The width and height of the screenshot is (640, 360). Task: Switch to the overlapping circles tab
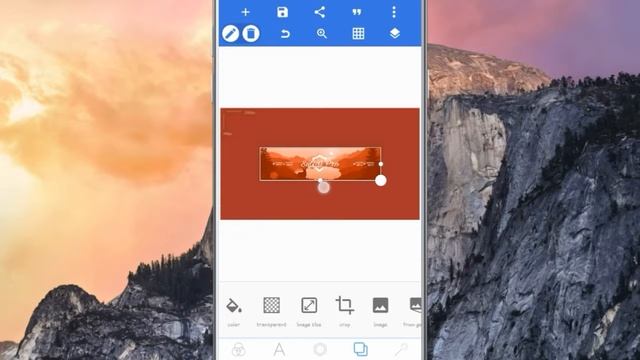tap(238, 350)
